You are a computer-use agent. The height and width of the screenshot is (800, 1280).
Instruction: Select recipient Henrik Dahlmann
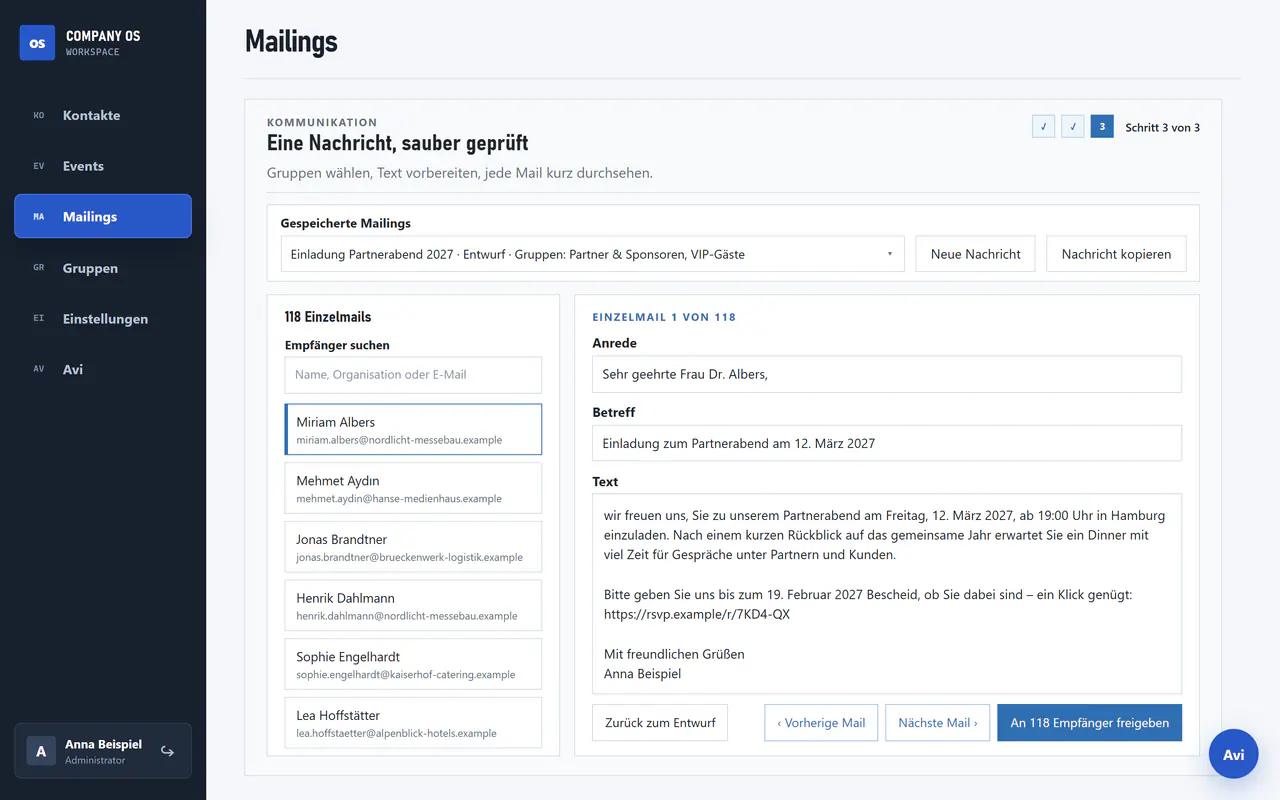pos(413,606)
